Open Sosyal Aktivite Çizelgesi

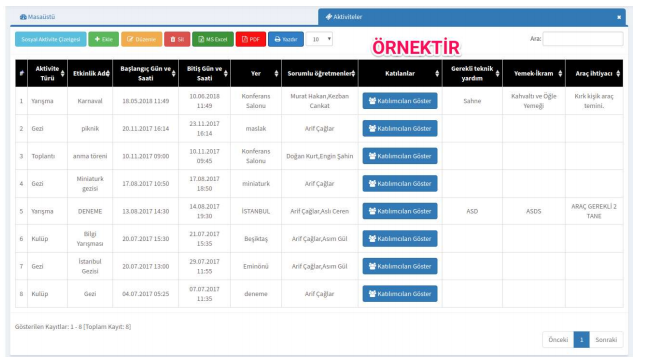point(51,39)
